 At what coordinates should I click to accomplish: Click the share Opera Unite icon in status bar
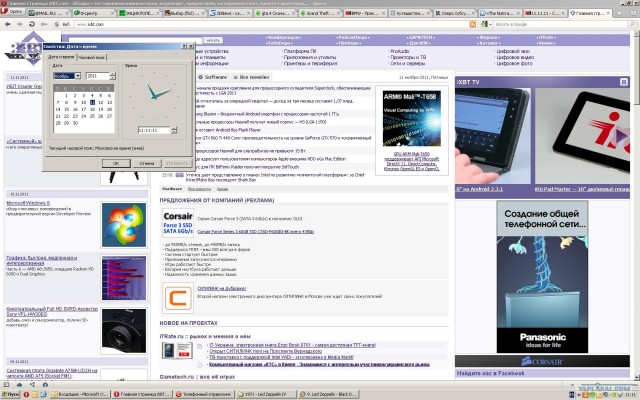tap(32, 384)
